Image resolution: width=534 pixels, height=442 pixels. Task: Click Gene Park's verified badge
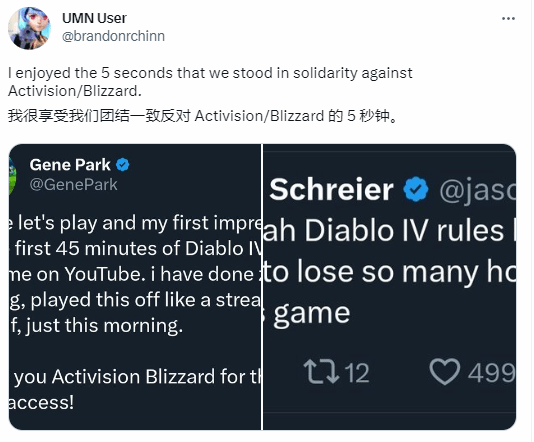[x=123, y=165]
